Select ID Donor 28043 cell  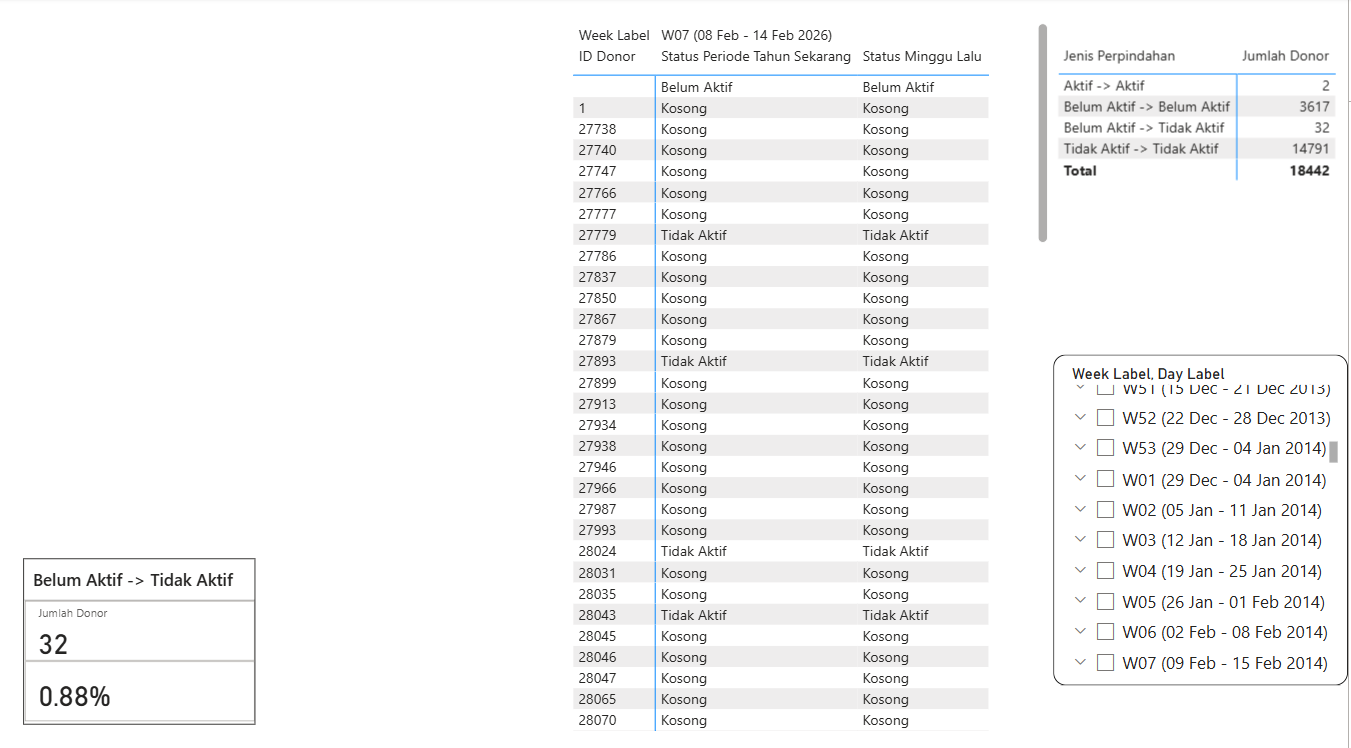pos(597,615)
